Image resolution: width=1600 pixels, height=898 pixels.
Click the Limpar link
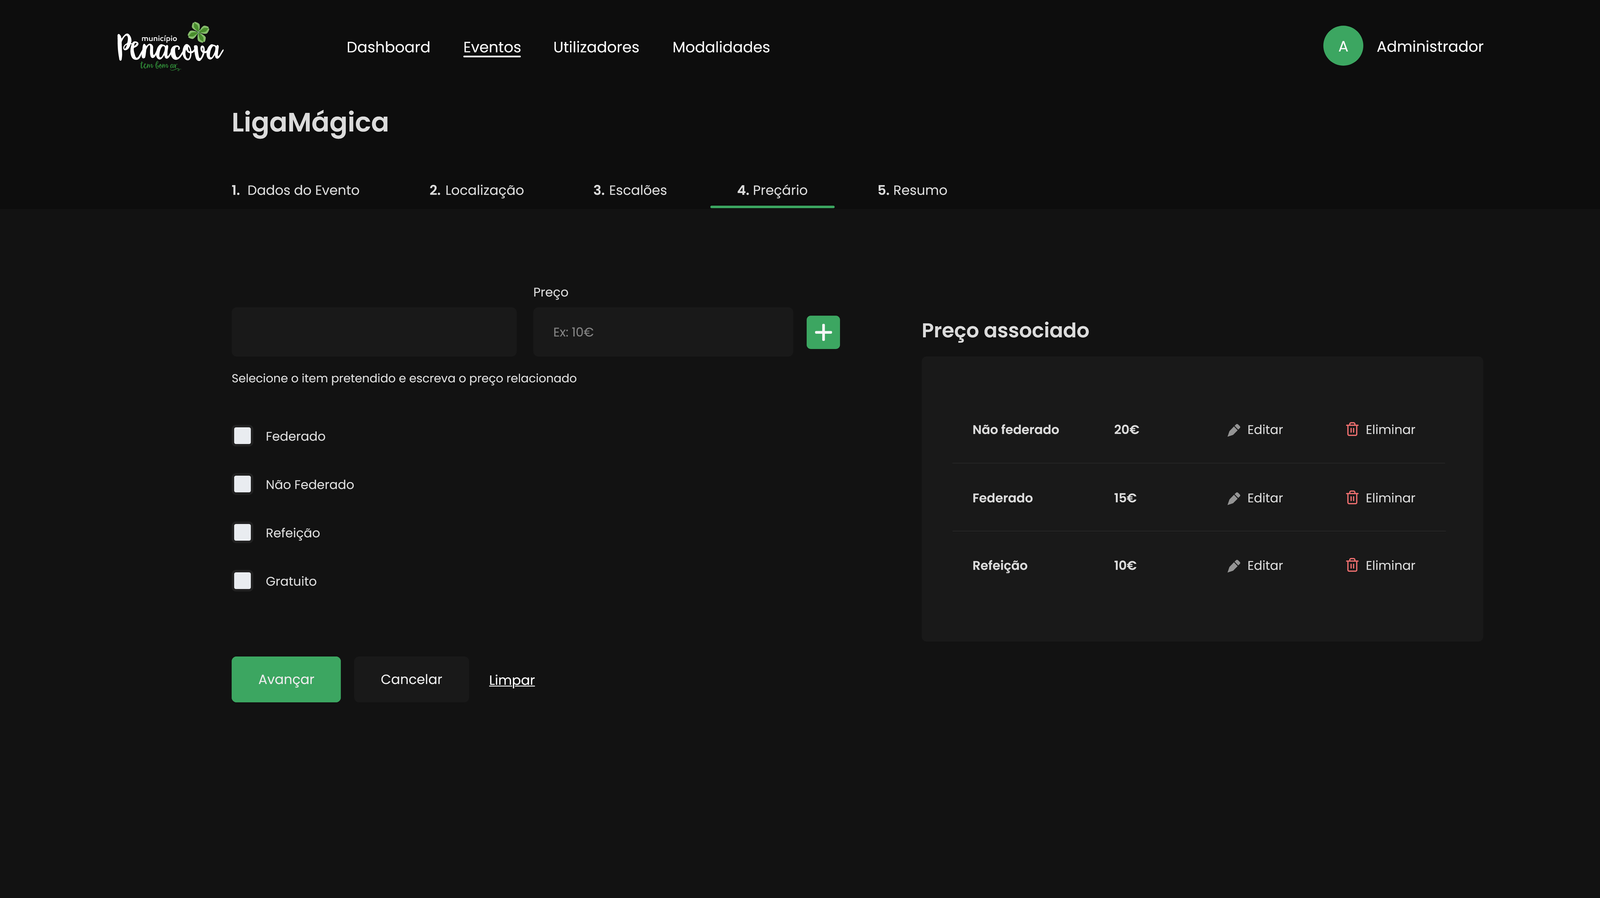pos(512,680)
